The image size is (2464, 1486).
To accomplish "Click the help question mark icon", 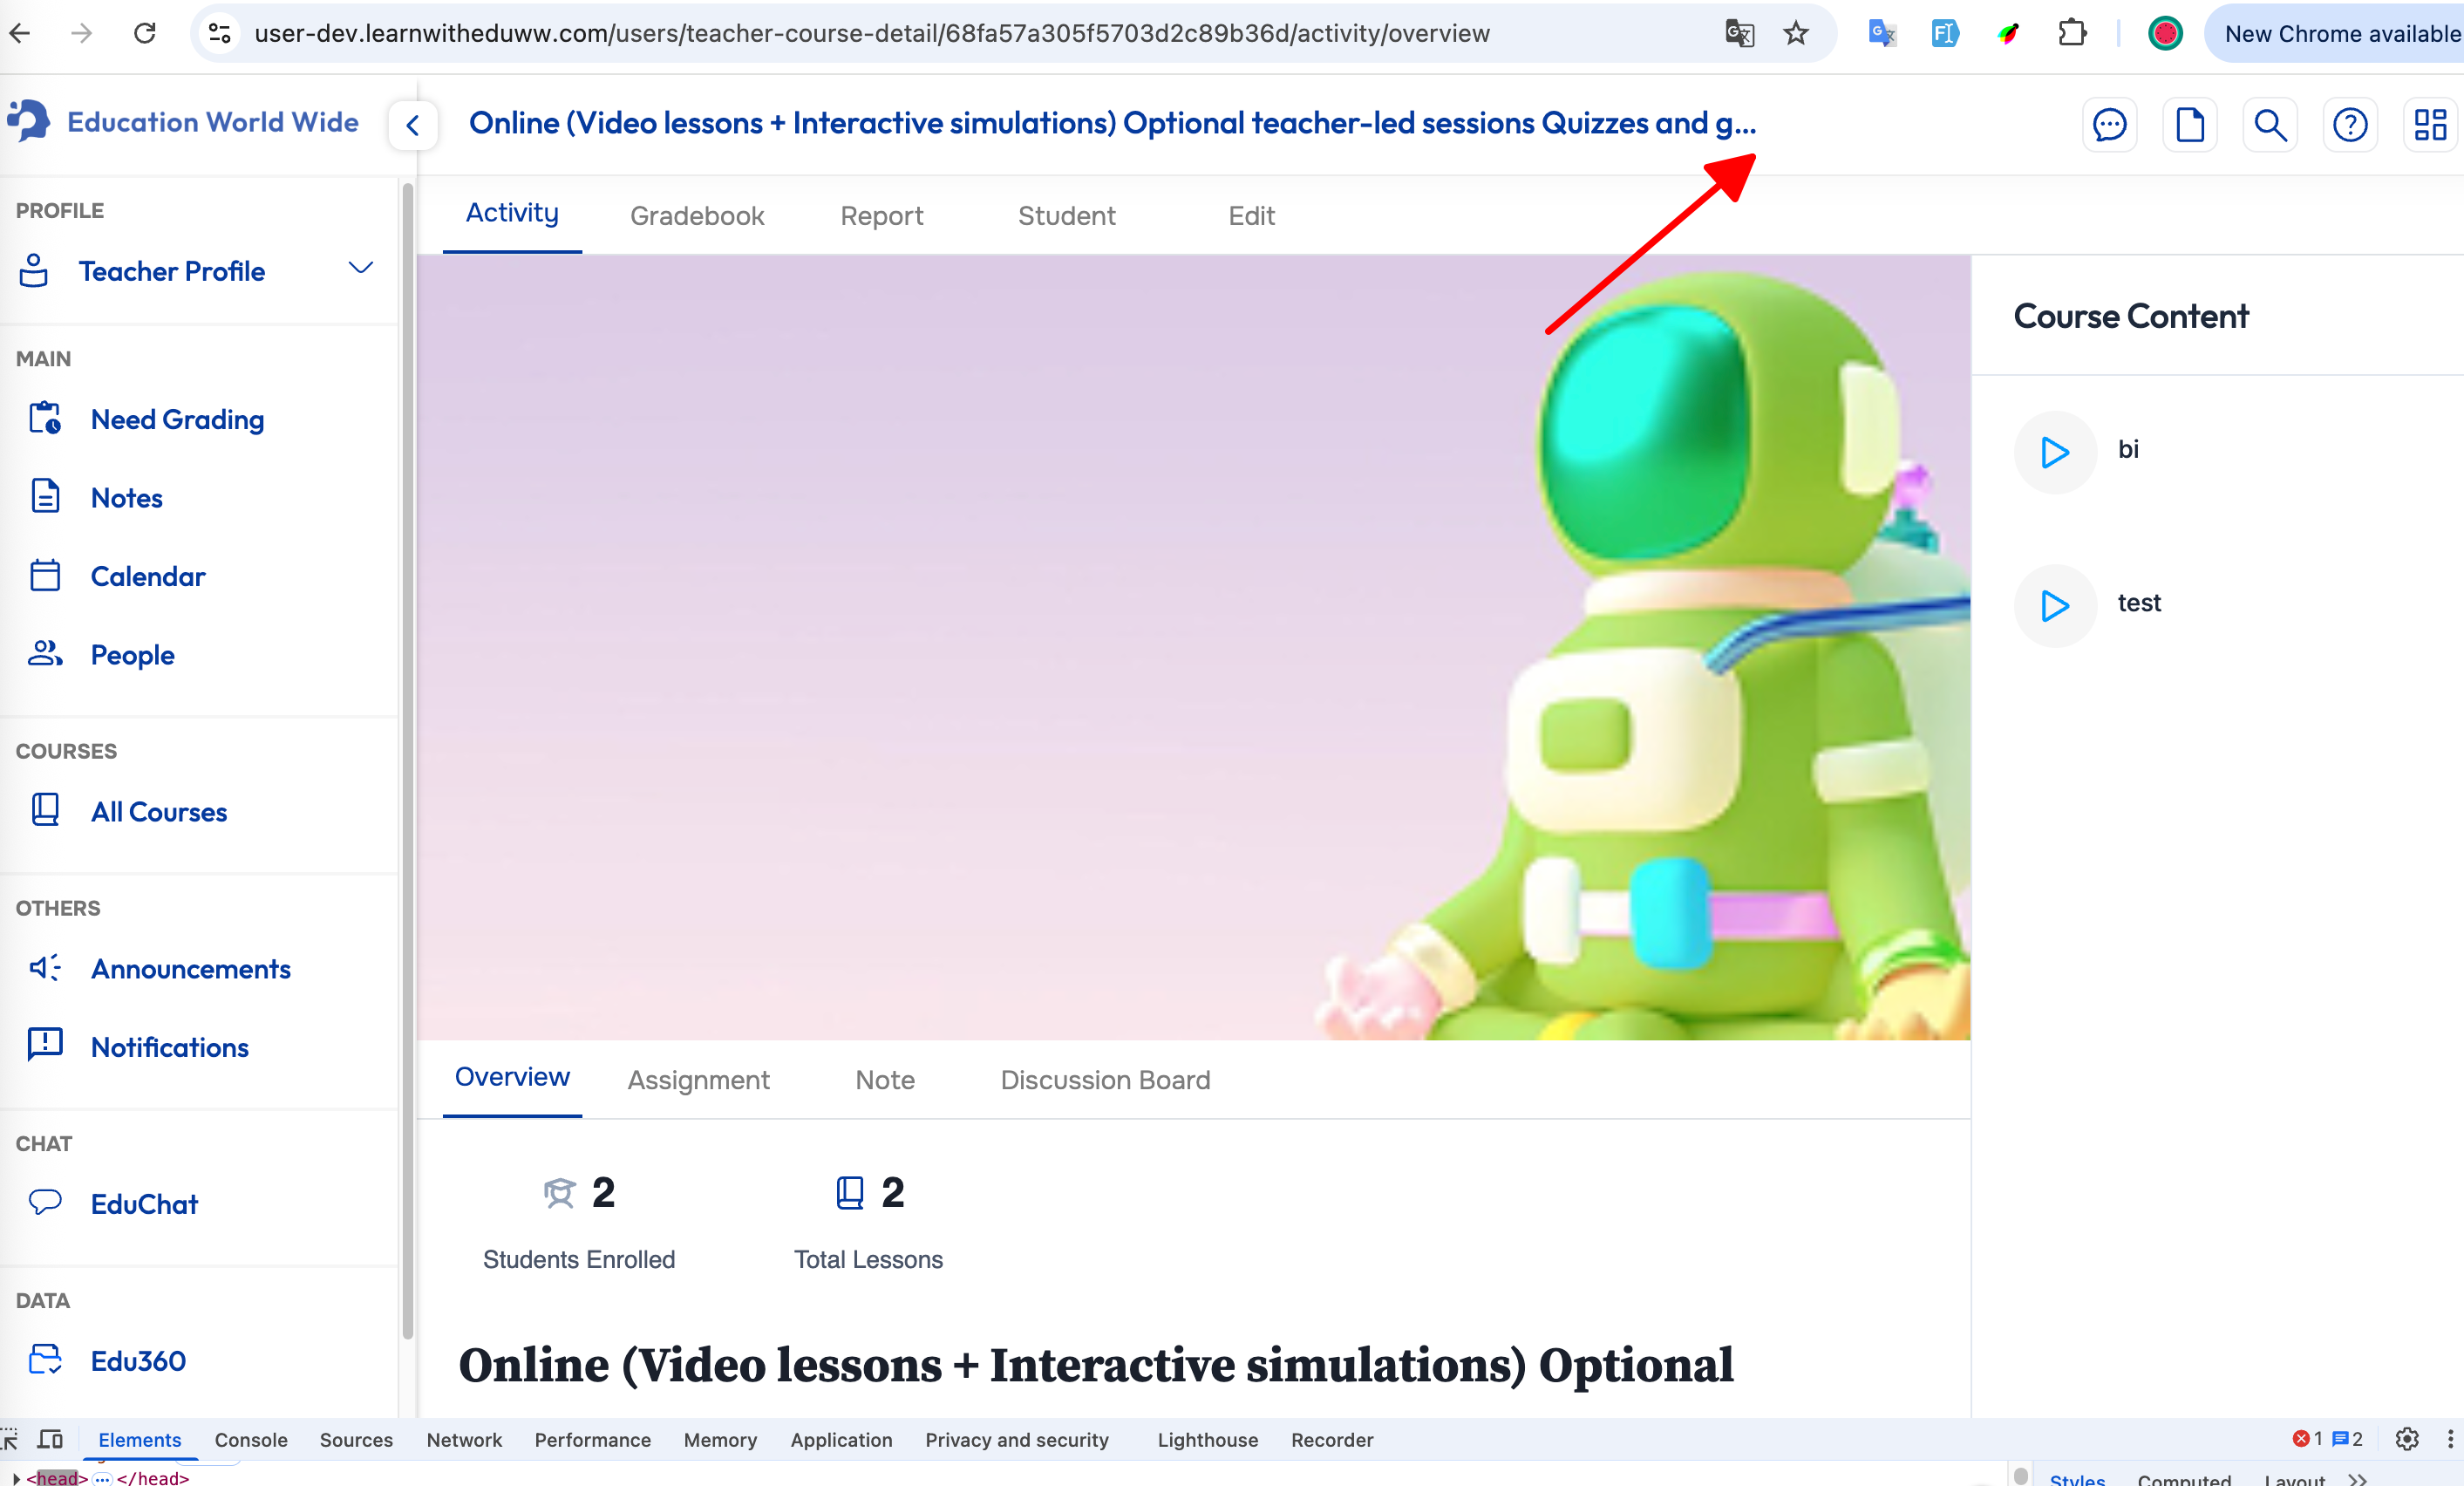I will click(x=2349, y=125).
